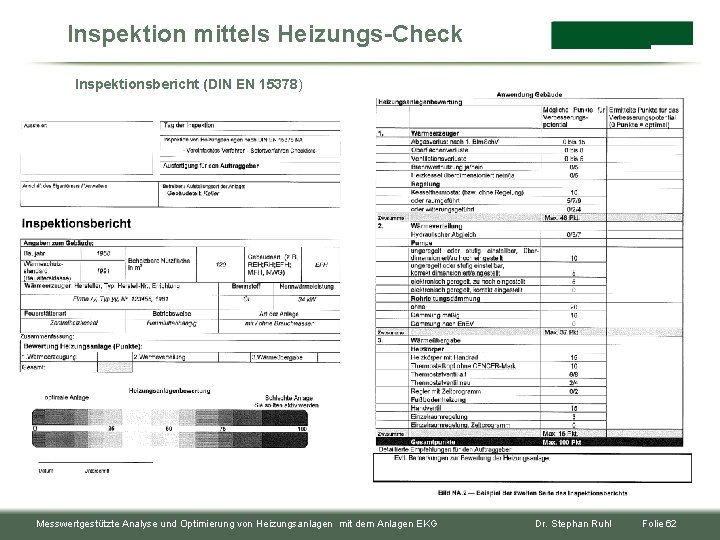Click the bold "Inspektionsbericht" form heading
Image resolution: width=720 pixels, height=540 pixels.
pyautogui.click(x=76, y=224)
